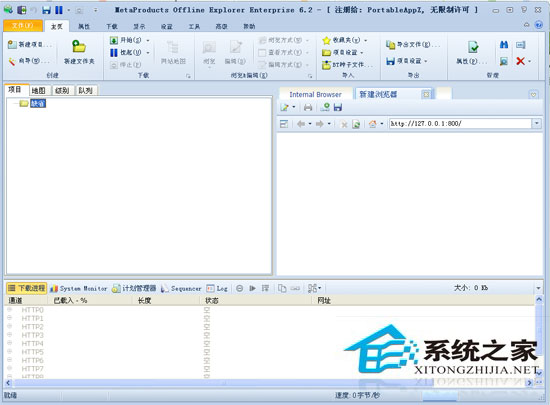Click the pause icon in the title bar toolbar

click(59, 10)
